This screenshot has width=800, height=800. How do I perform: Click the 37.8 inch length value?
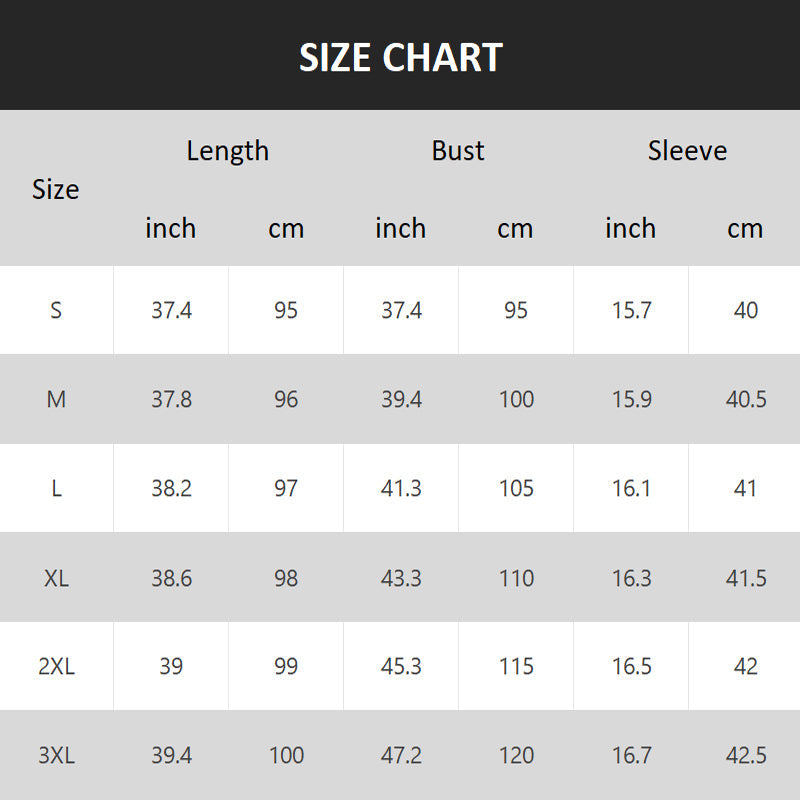[x=171, y=399]
